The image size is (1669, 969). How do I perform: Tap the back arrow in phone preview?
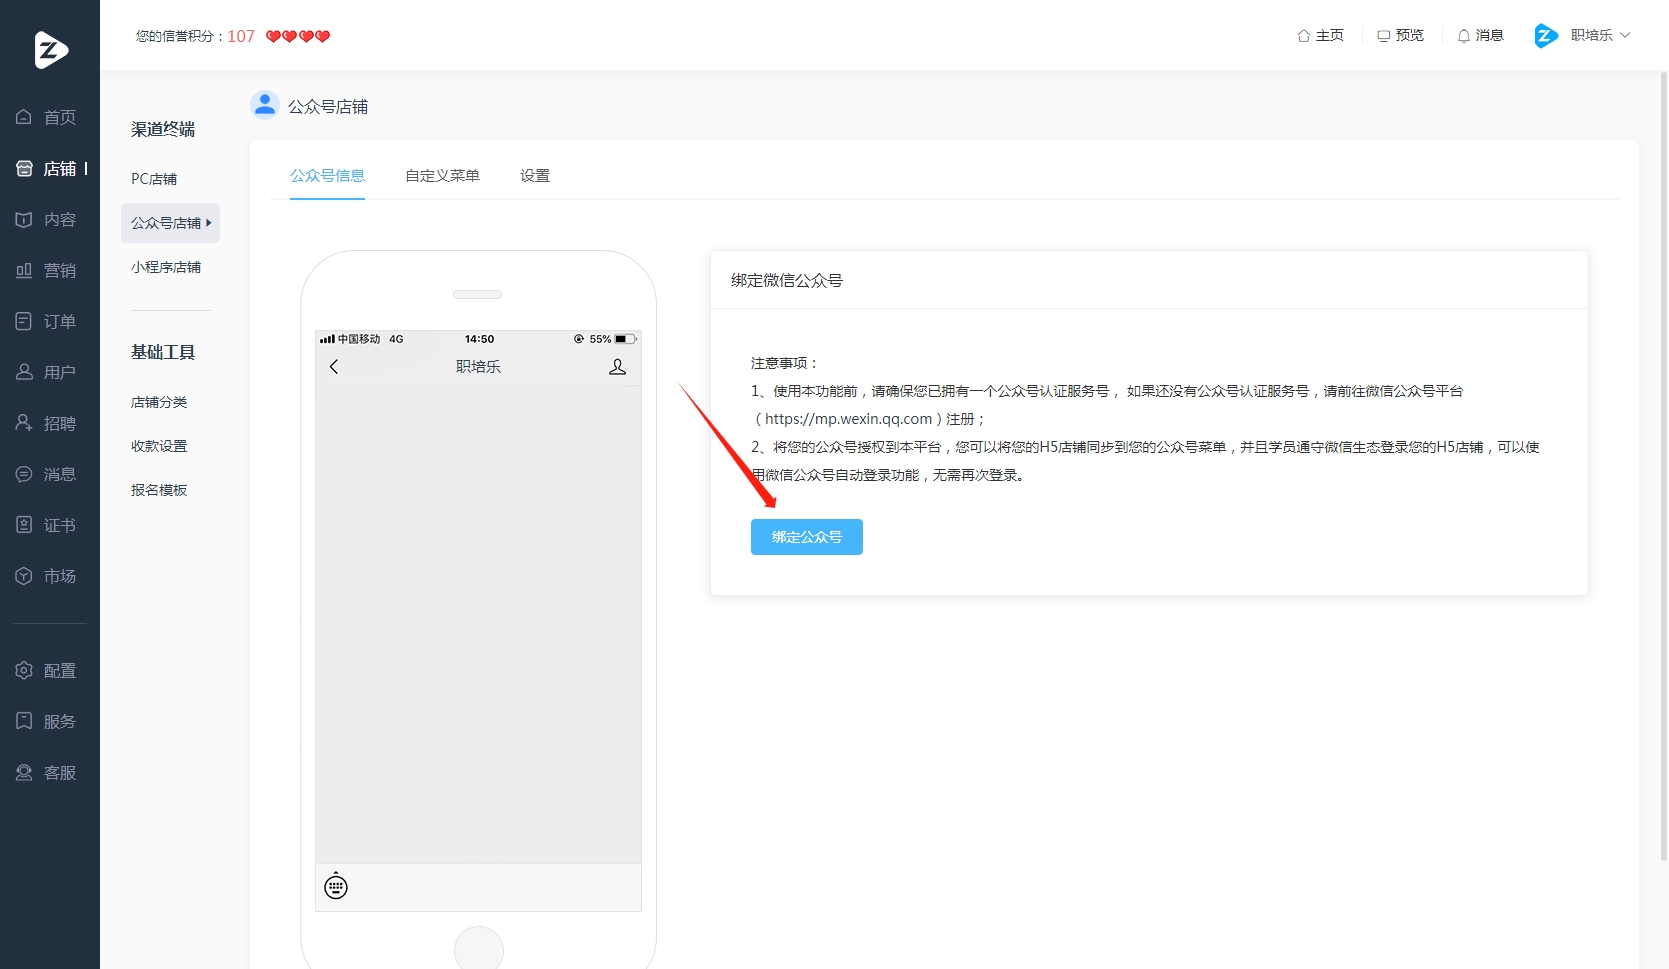(334, 367)
